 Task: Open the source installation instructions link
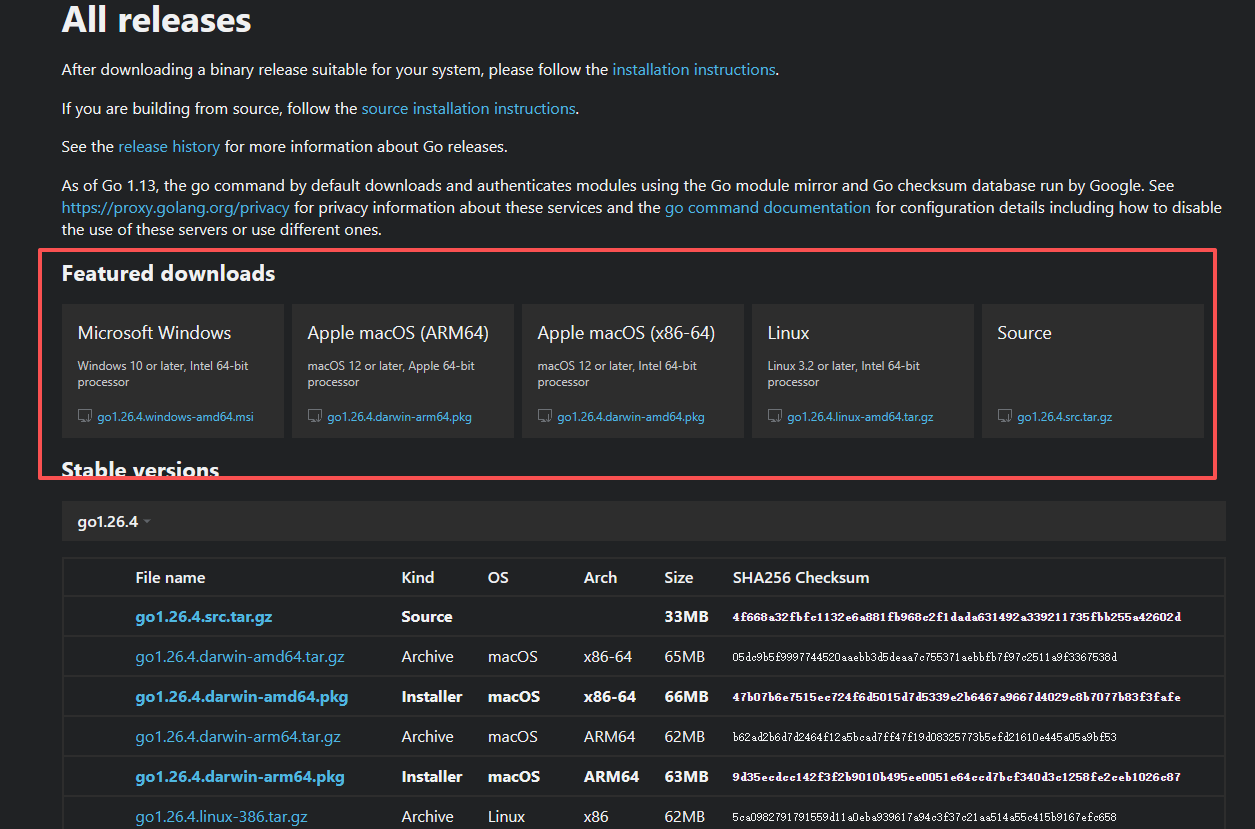coord(468,108)
